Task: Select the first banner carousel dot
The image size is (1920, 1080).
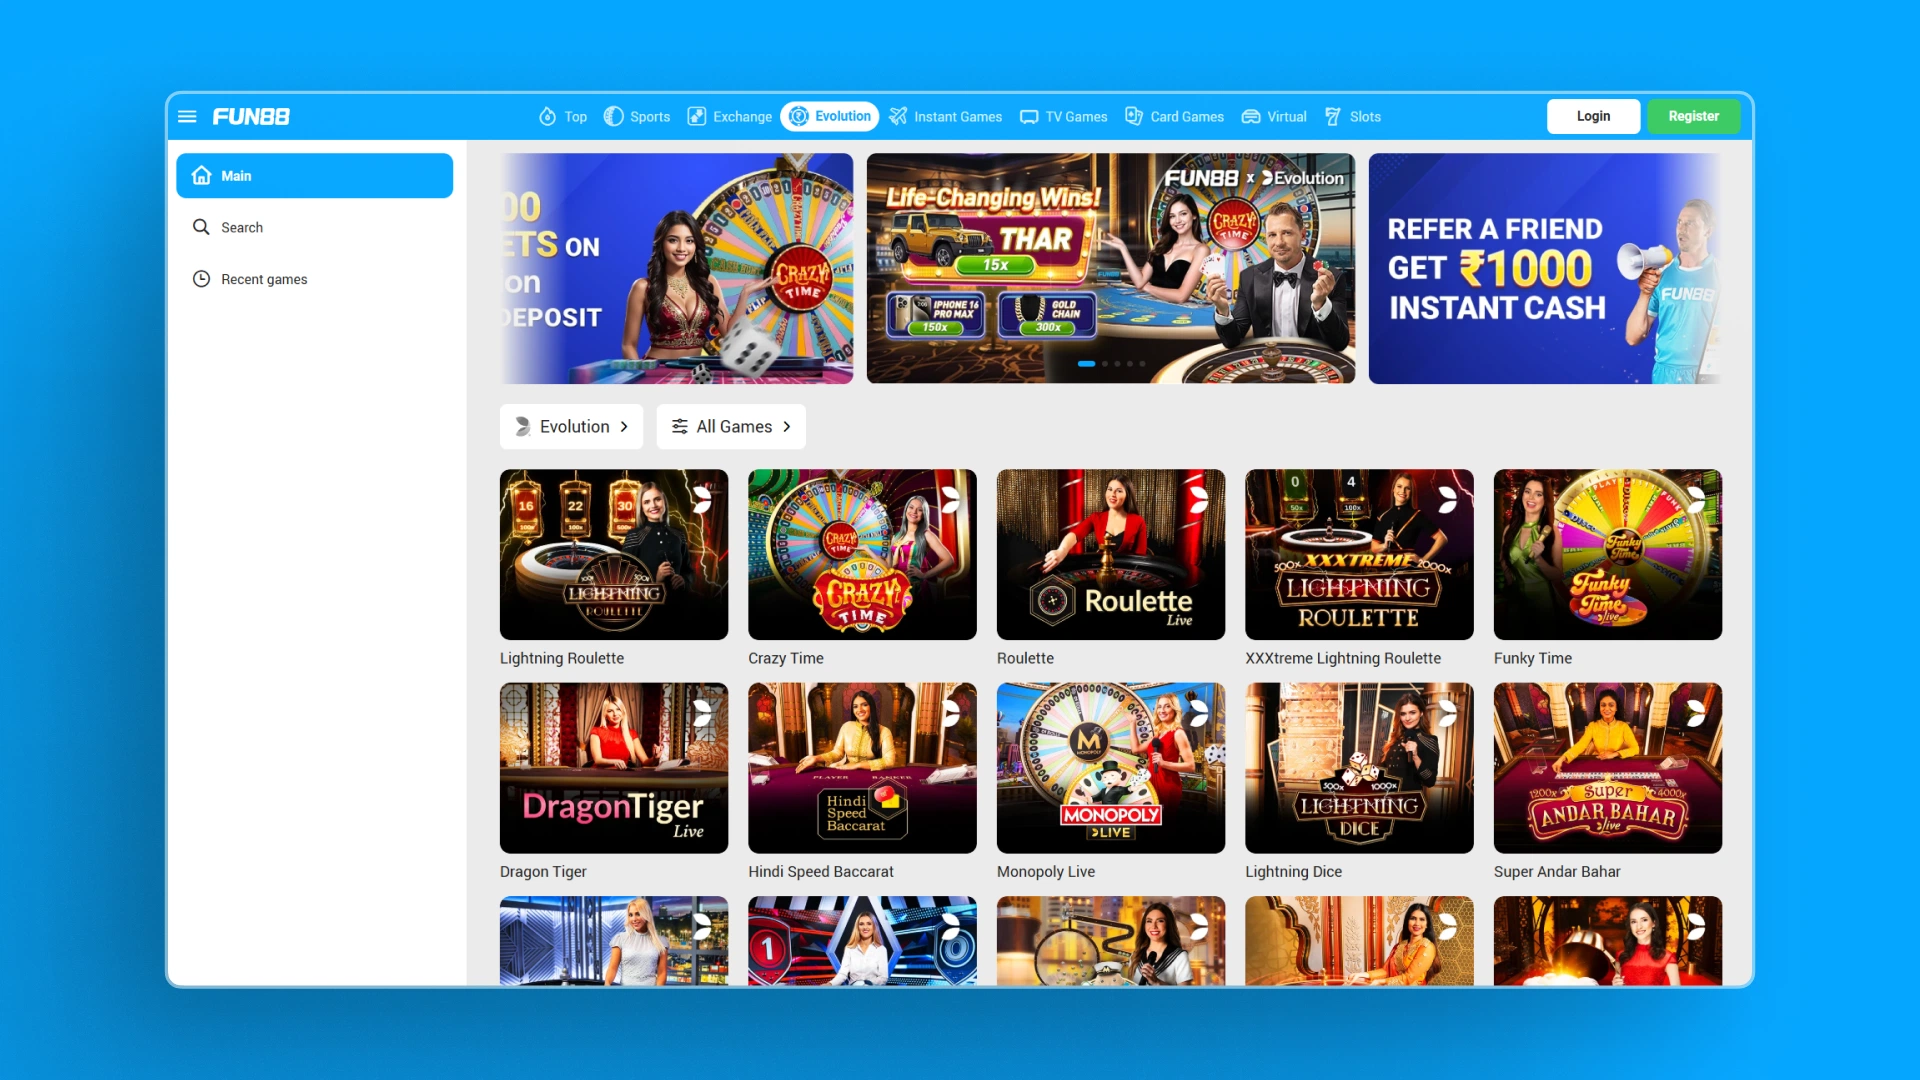Action: click(1086, 364)
